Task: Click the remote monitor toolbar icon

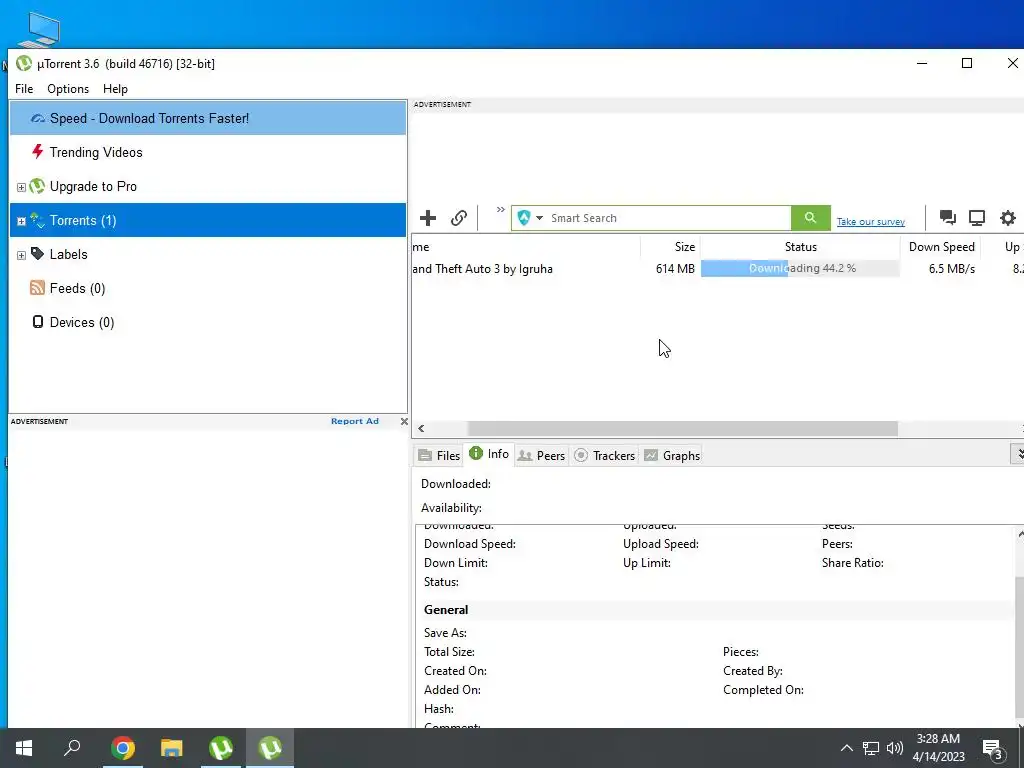Action: pyautogui.click(x=977, y=217)
